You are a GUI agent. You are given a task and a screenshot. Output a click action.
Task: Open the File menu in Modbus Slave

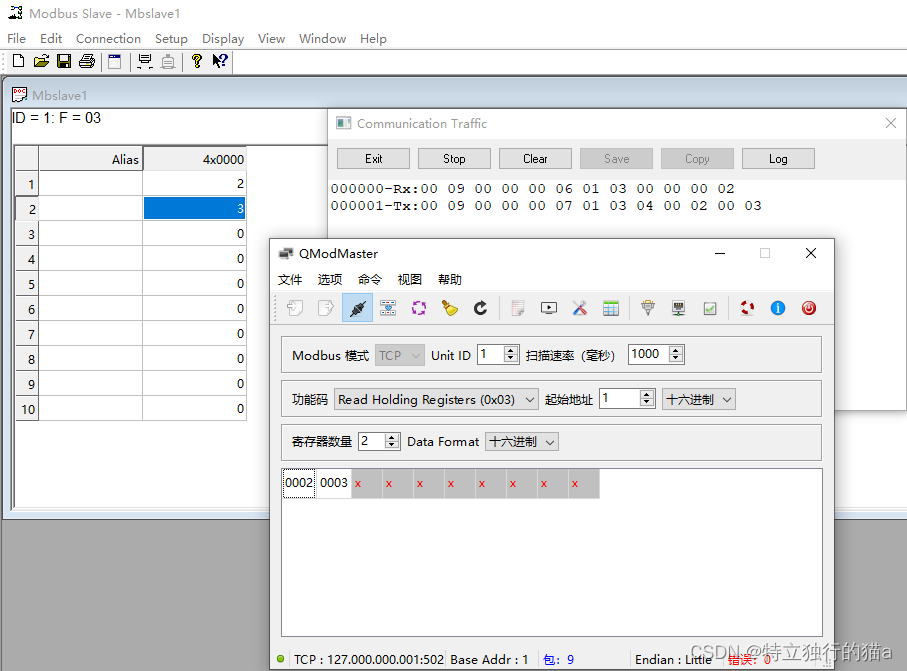click(16, 39)
